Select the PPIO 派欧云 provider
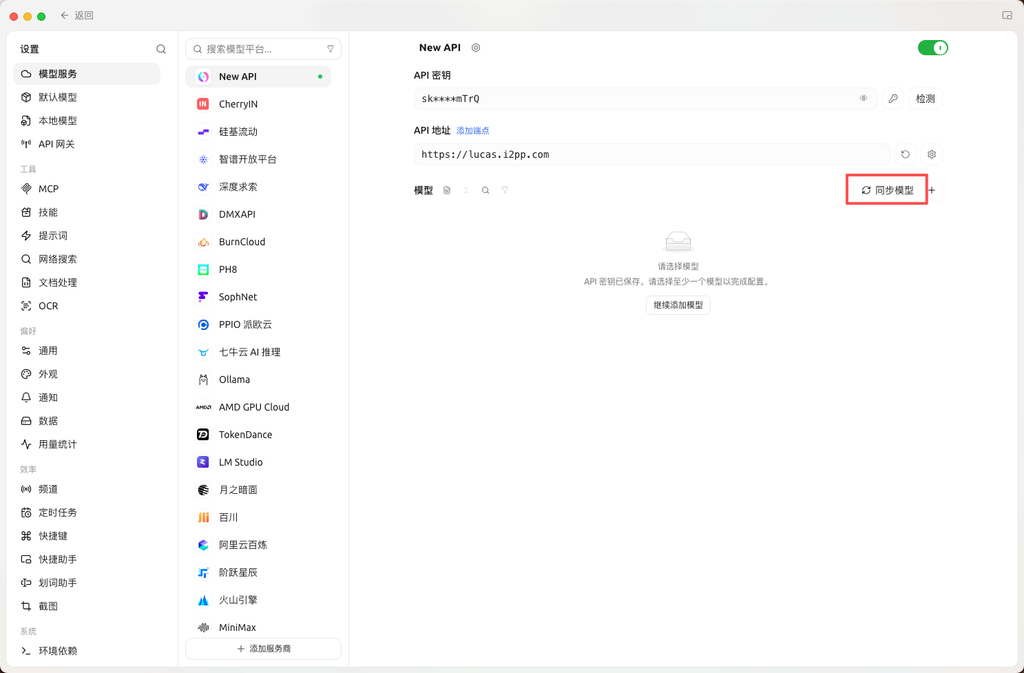Viewport: 1024px width, 673px height. pyautogui.click(x=258, y=324)
